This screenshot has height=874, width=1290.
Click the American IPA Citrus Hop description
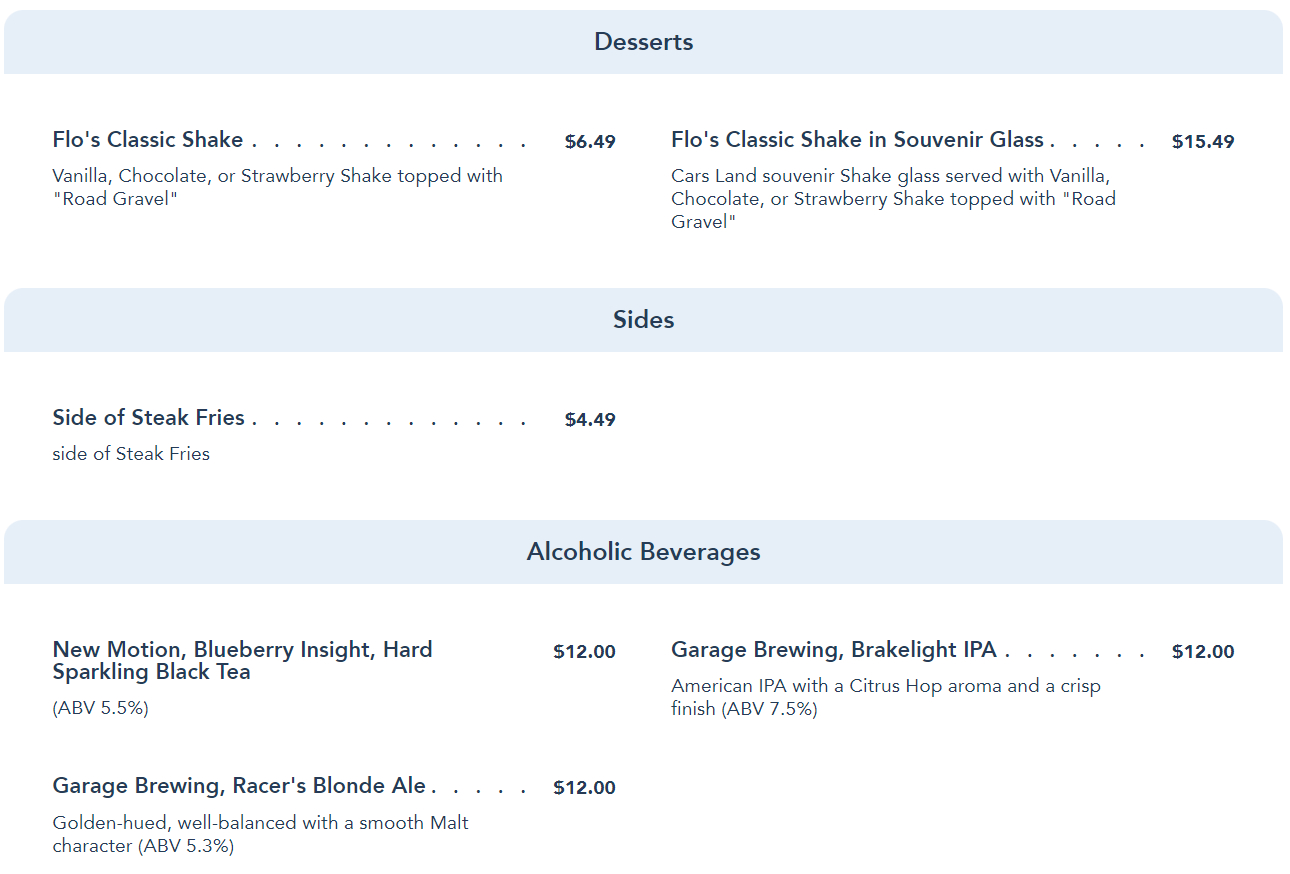pos(885,698)
